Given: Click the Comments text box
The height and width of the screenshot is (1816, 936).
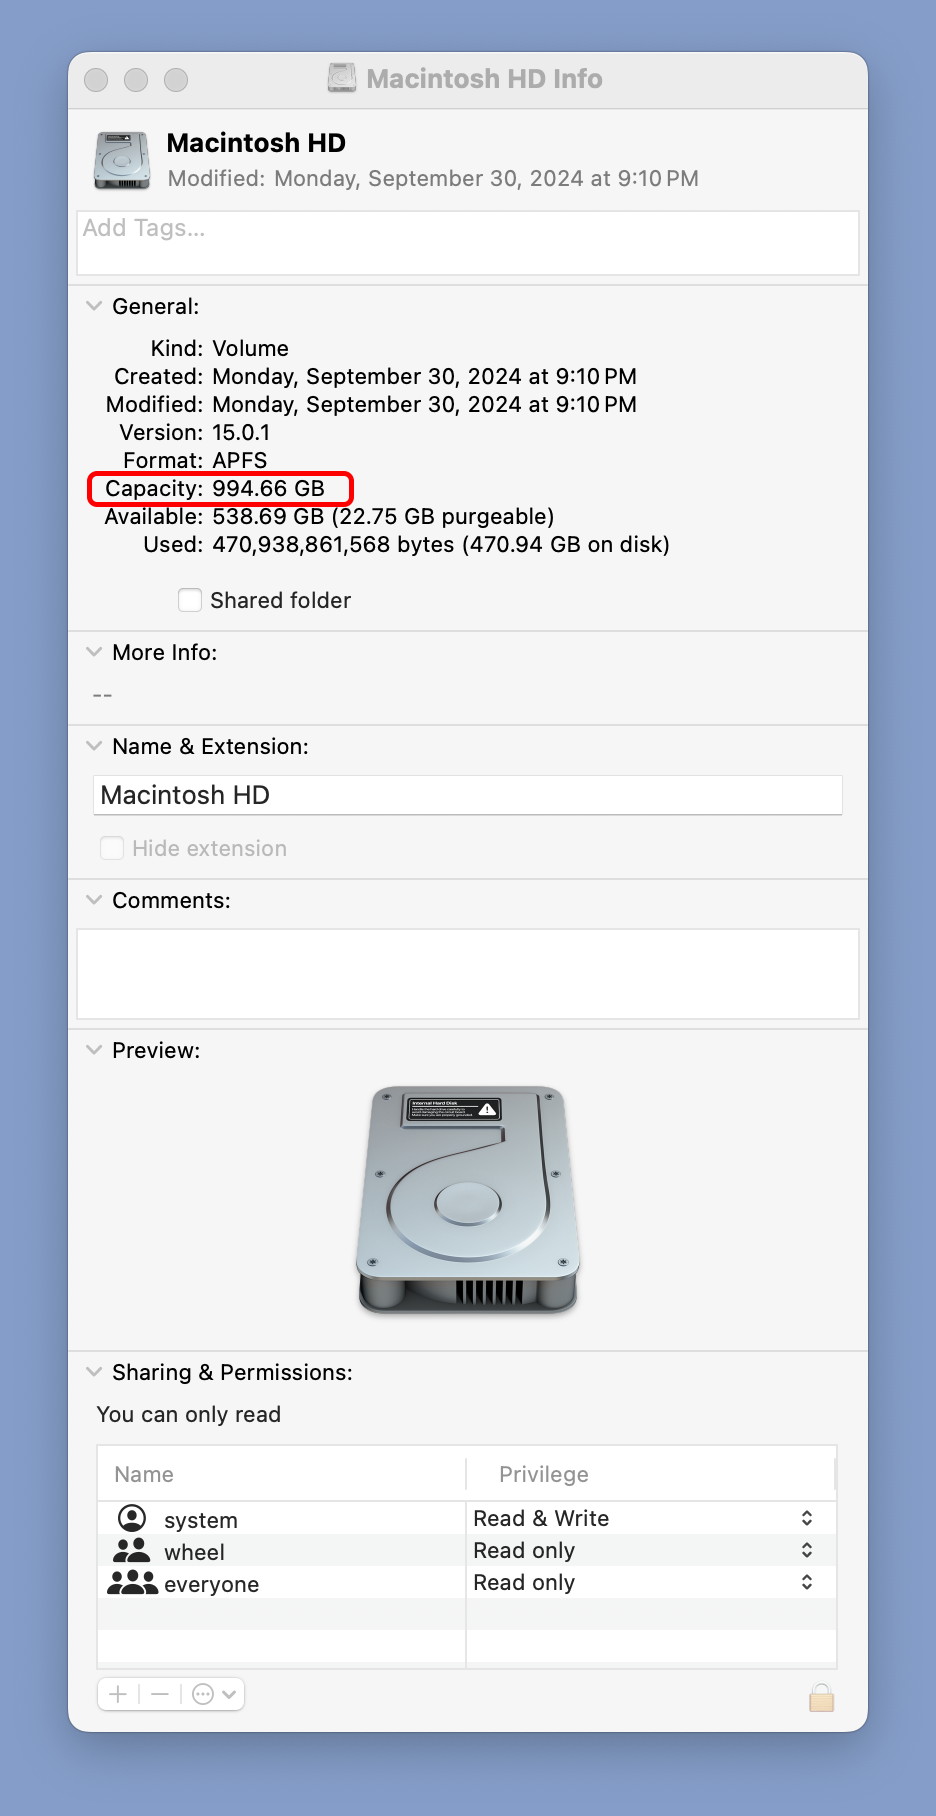Looking at the screenshot, I should tap(468, 974).
